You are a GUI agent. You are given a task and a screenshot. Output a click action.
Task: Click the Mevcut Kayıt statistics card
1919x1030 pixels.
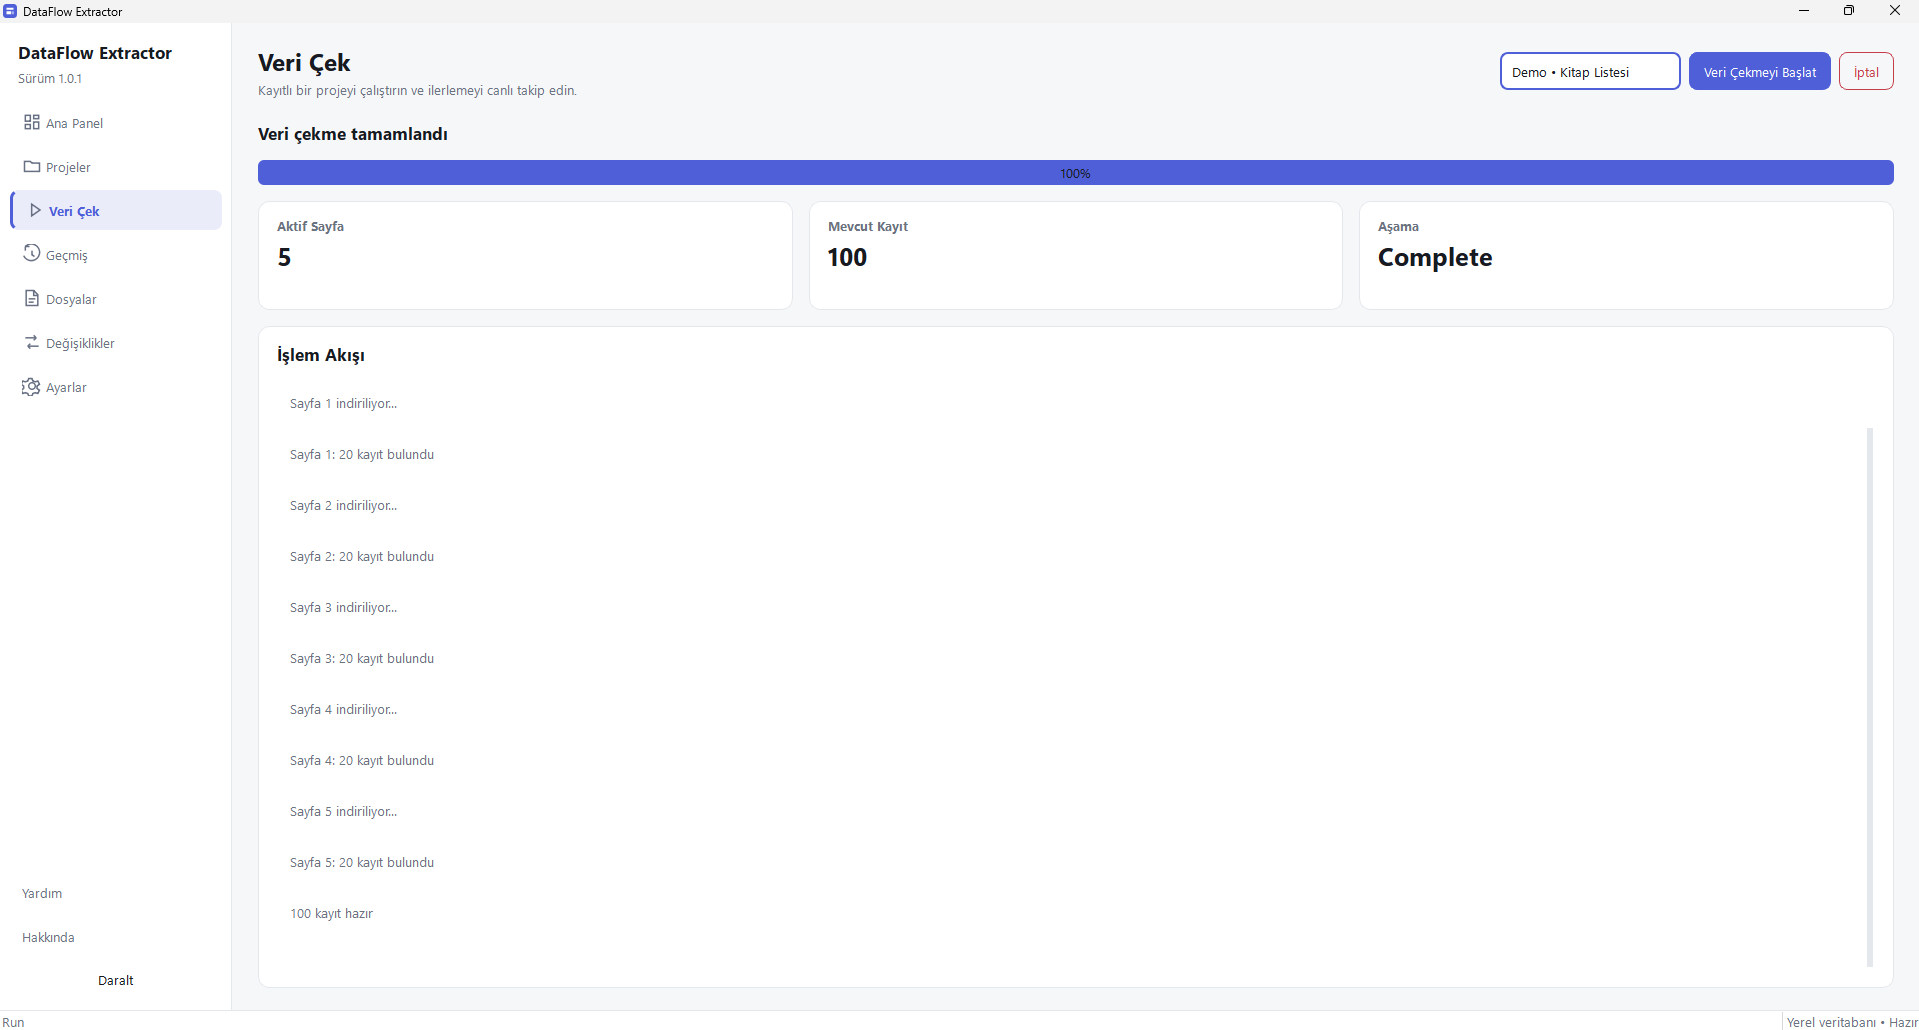point(1075,256)
